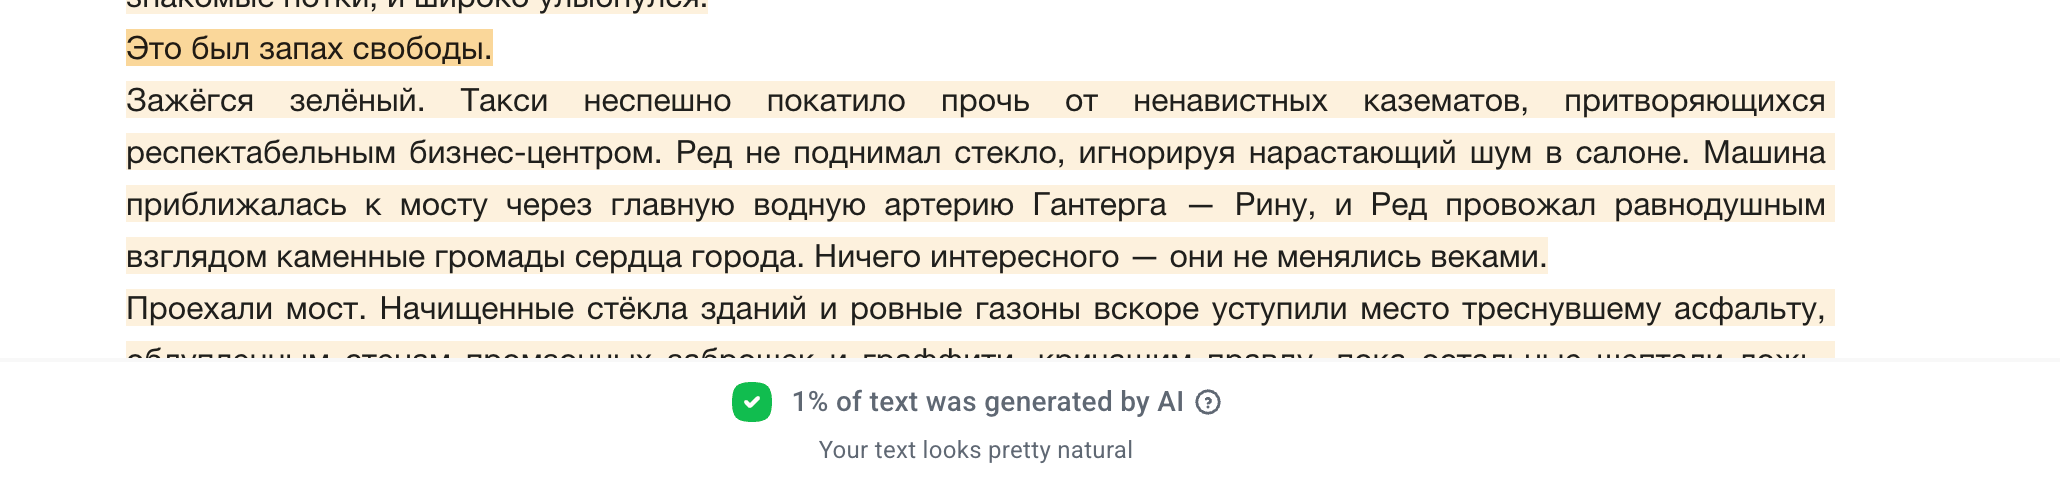The width and height of the screenshot is (2060, 486).
Task: Click the sentence "Проехали мост."
Action: 246,309
